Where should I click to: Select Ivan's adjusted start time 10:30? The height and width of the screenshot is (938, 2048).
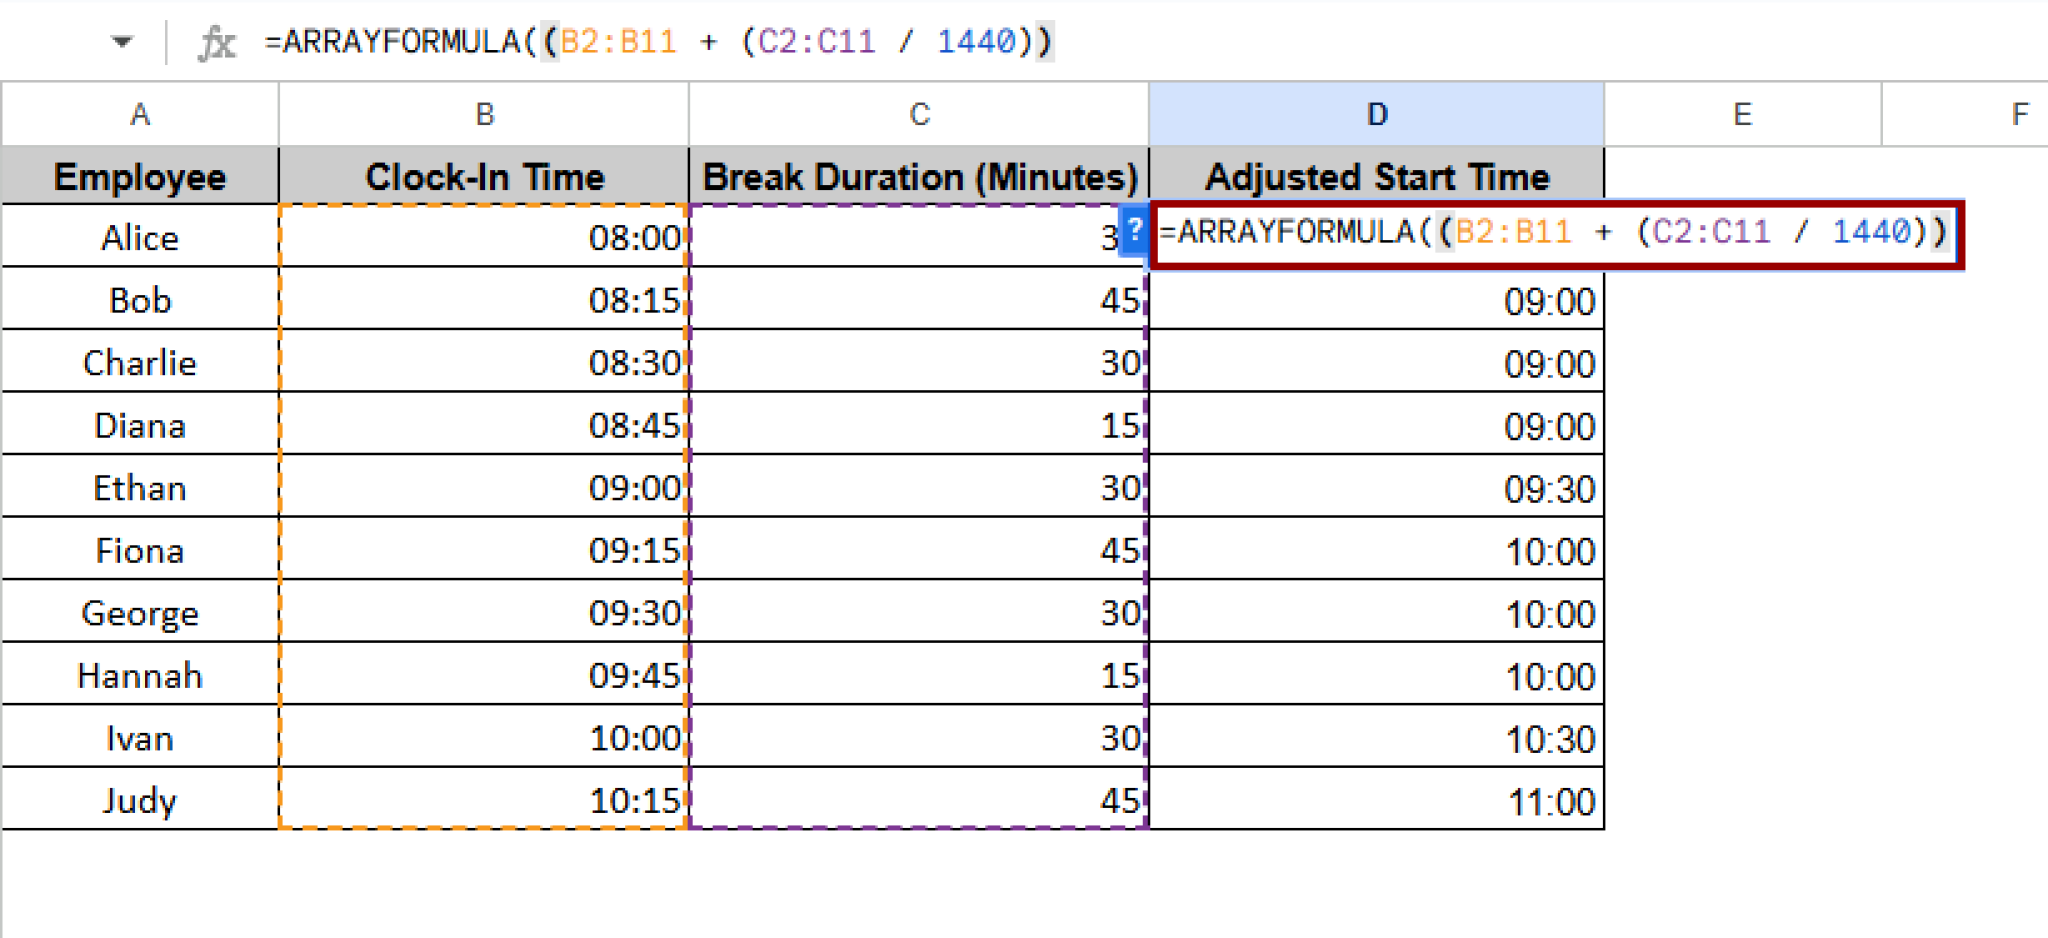[1376, 739]
